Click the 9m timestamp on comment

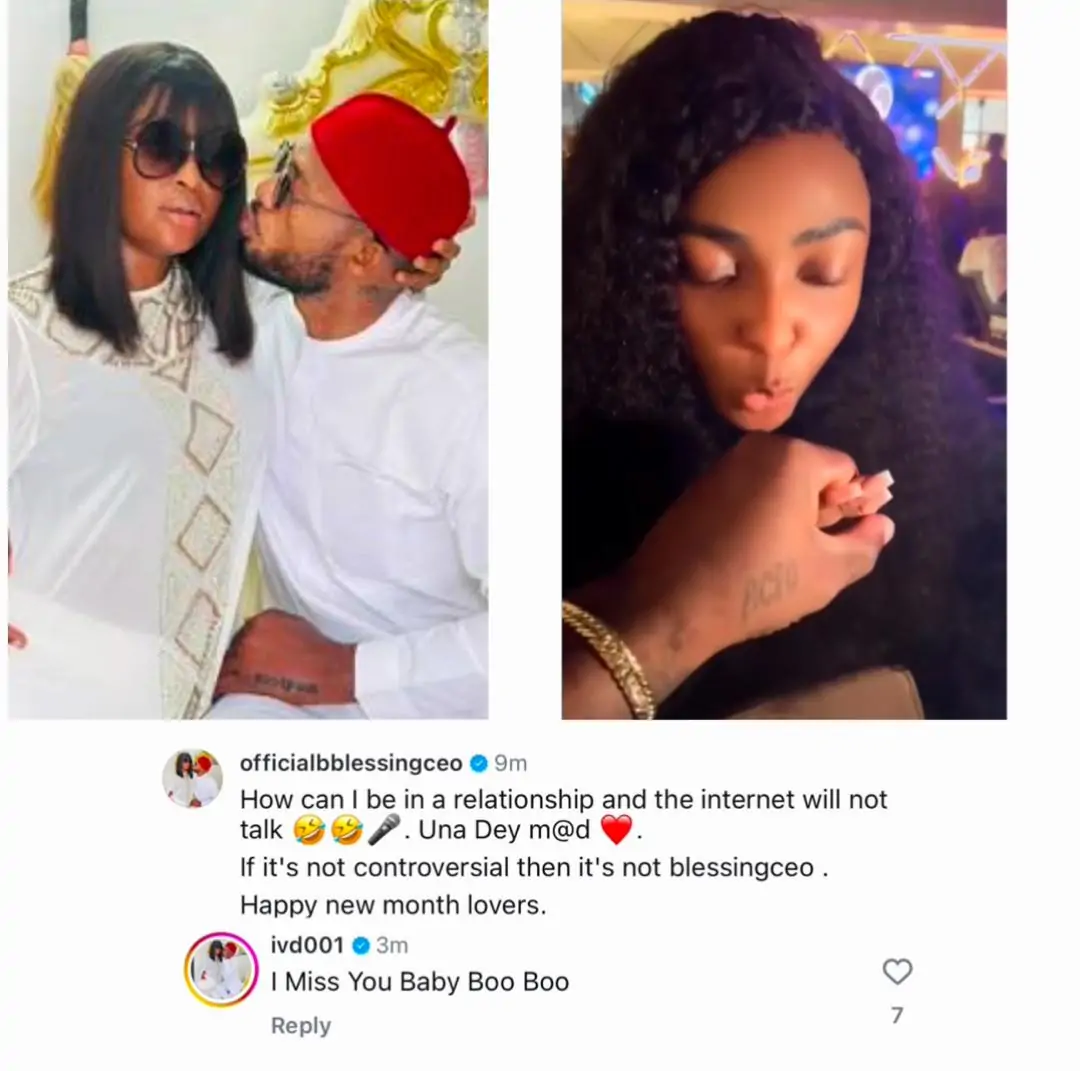(x=510, y=763)
